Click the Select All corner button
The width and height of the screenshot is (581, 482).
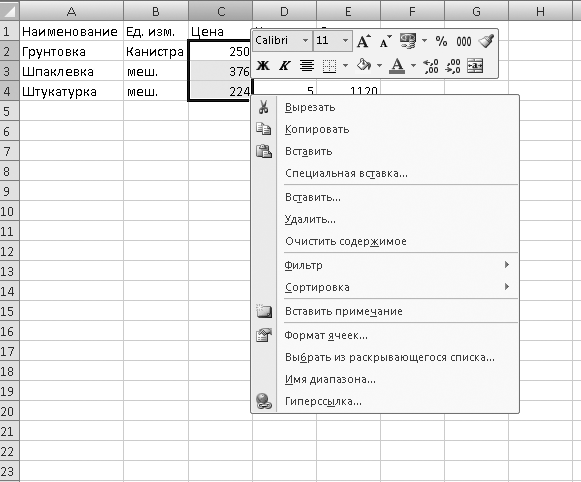(9, 11)
